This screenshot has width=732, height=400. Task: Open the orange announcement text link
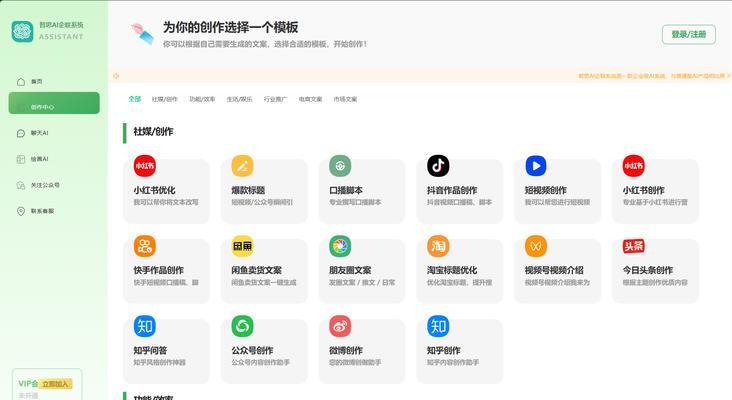click(x=652, y=76)
